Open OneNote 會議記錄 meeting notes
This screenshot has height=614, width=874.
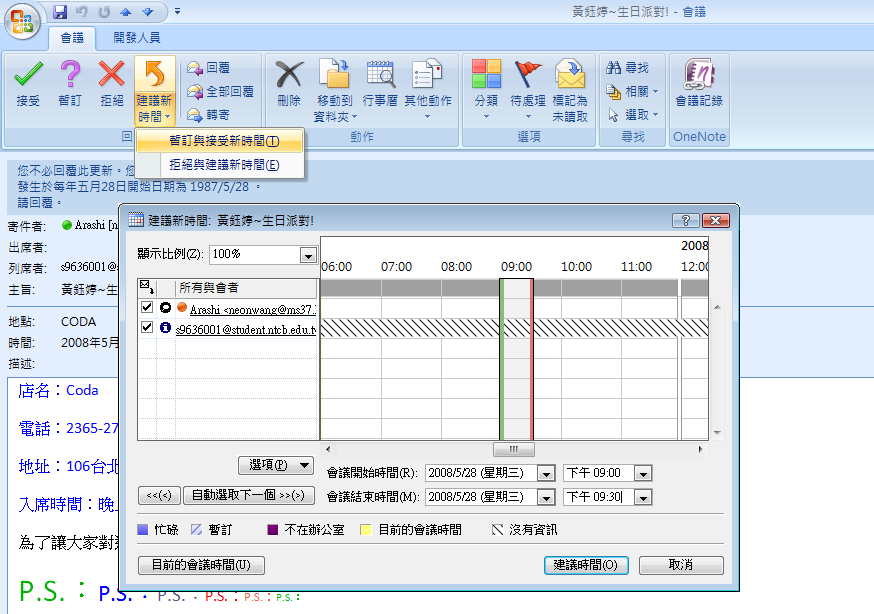pos(699,84)
